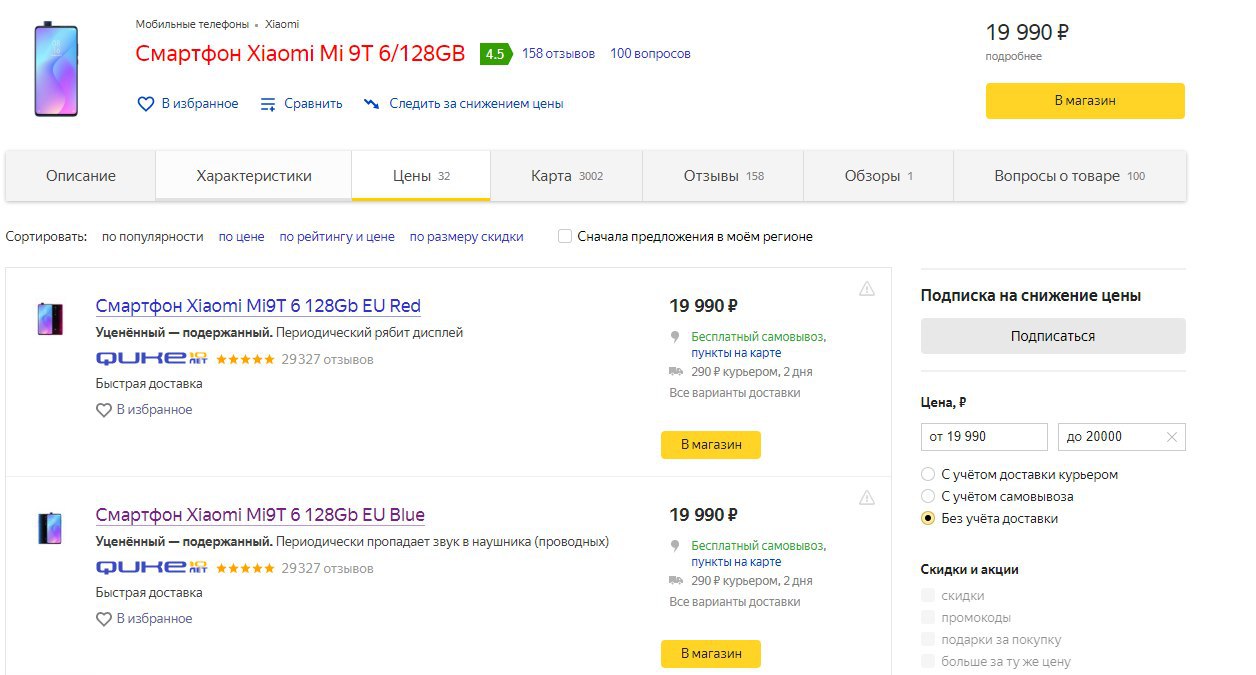Viewport: 1256px width, 675px height.
Task: Click the Подписаться button
Action: pos(1053,336)
